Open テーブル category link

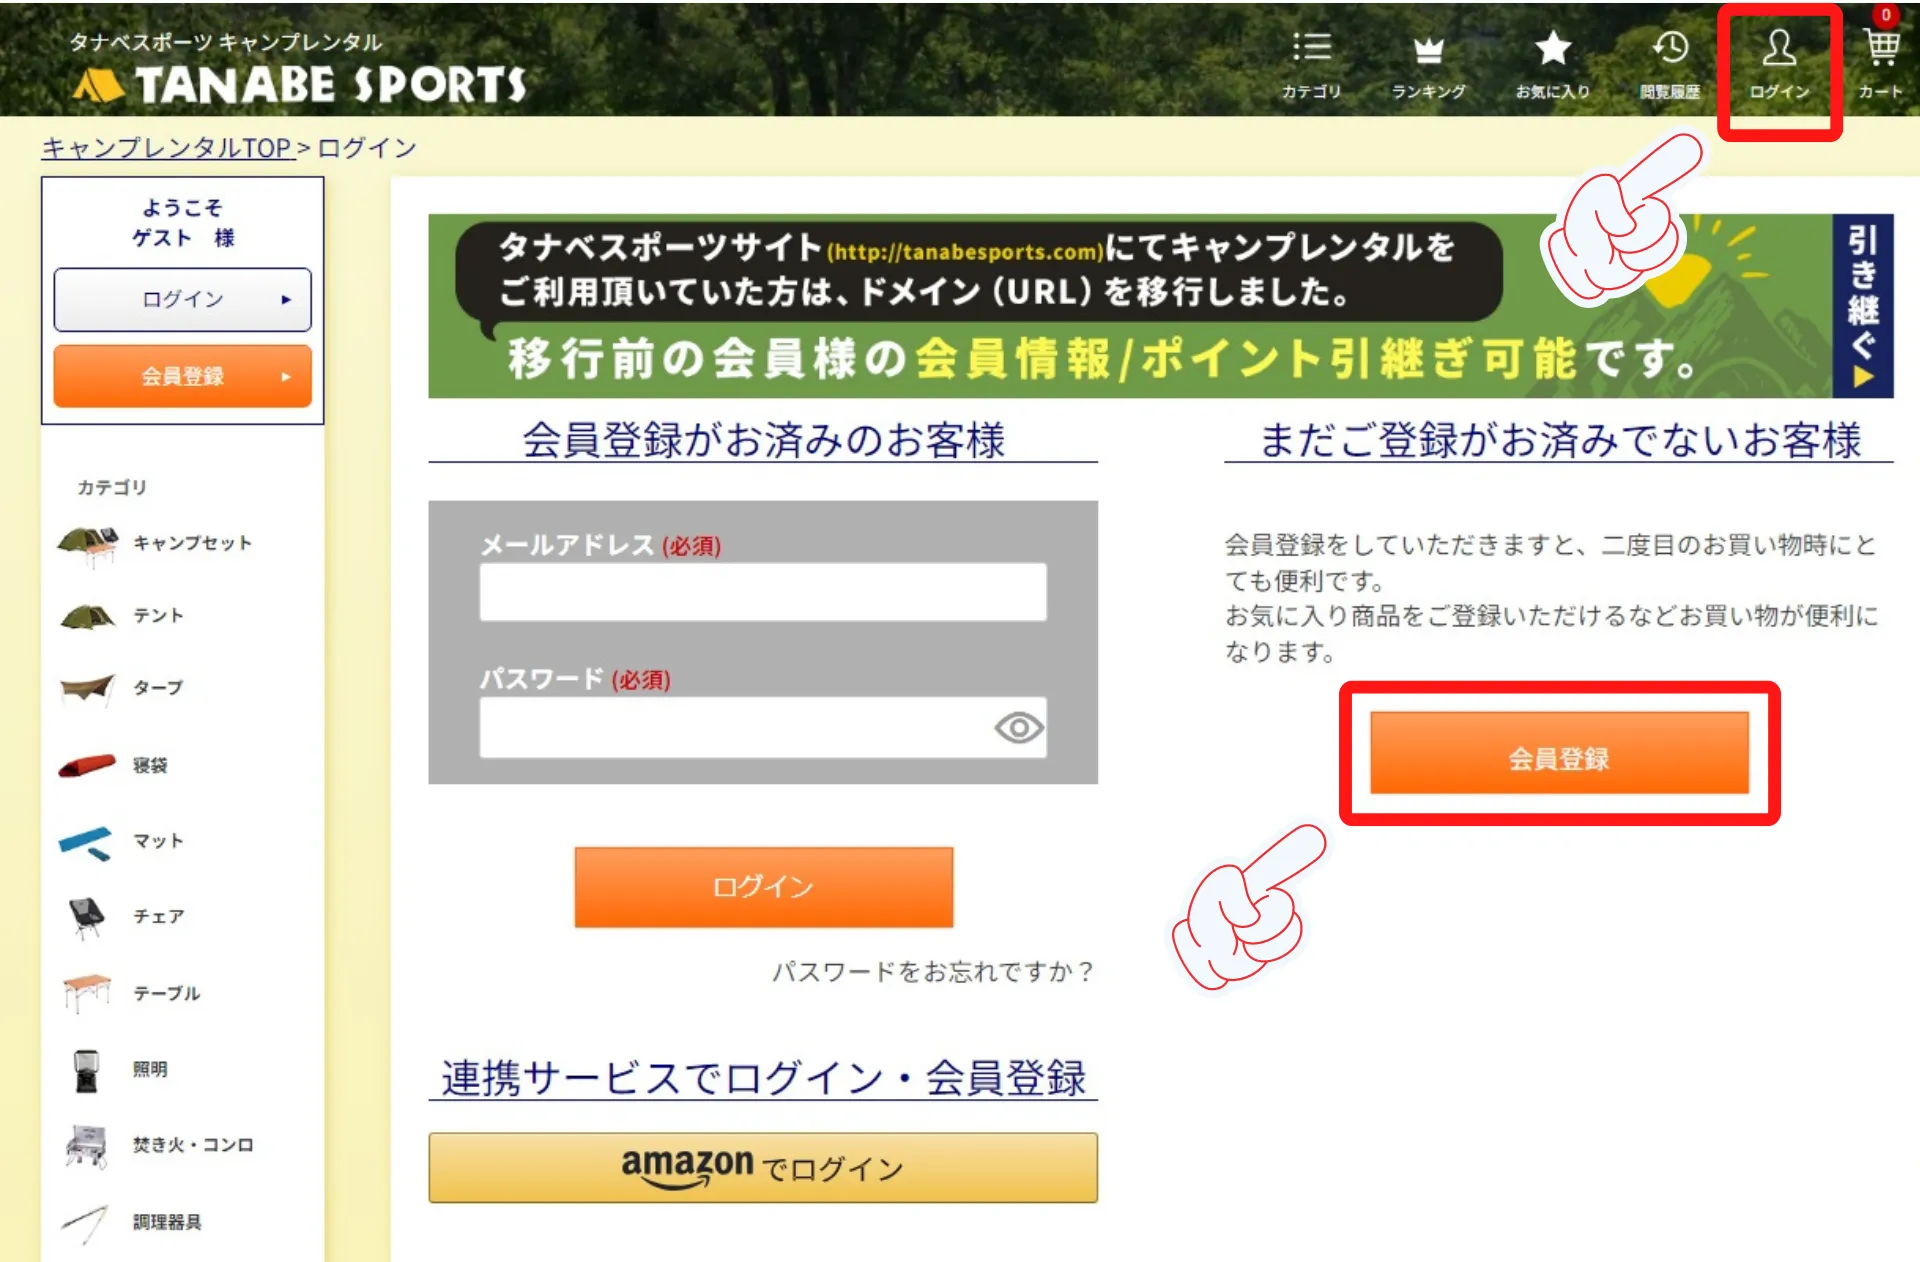[x=167, y=993]
